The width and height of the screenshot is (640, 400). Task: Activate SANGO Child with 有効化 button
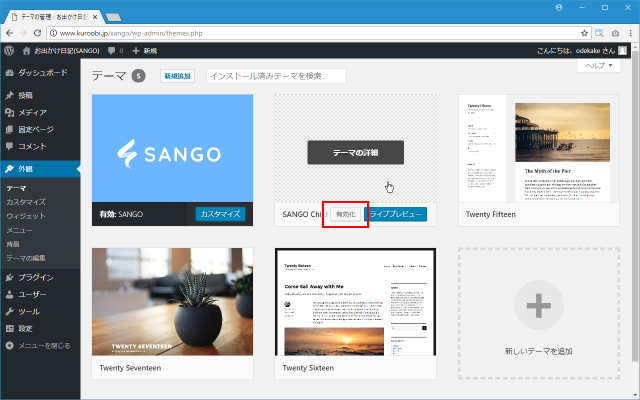point(346,214)
